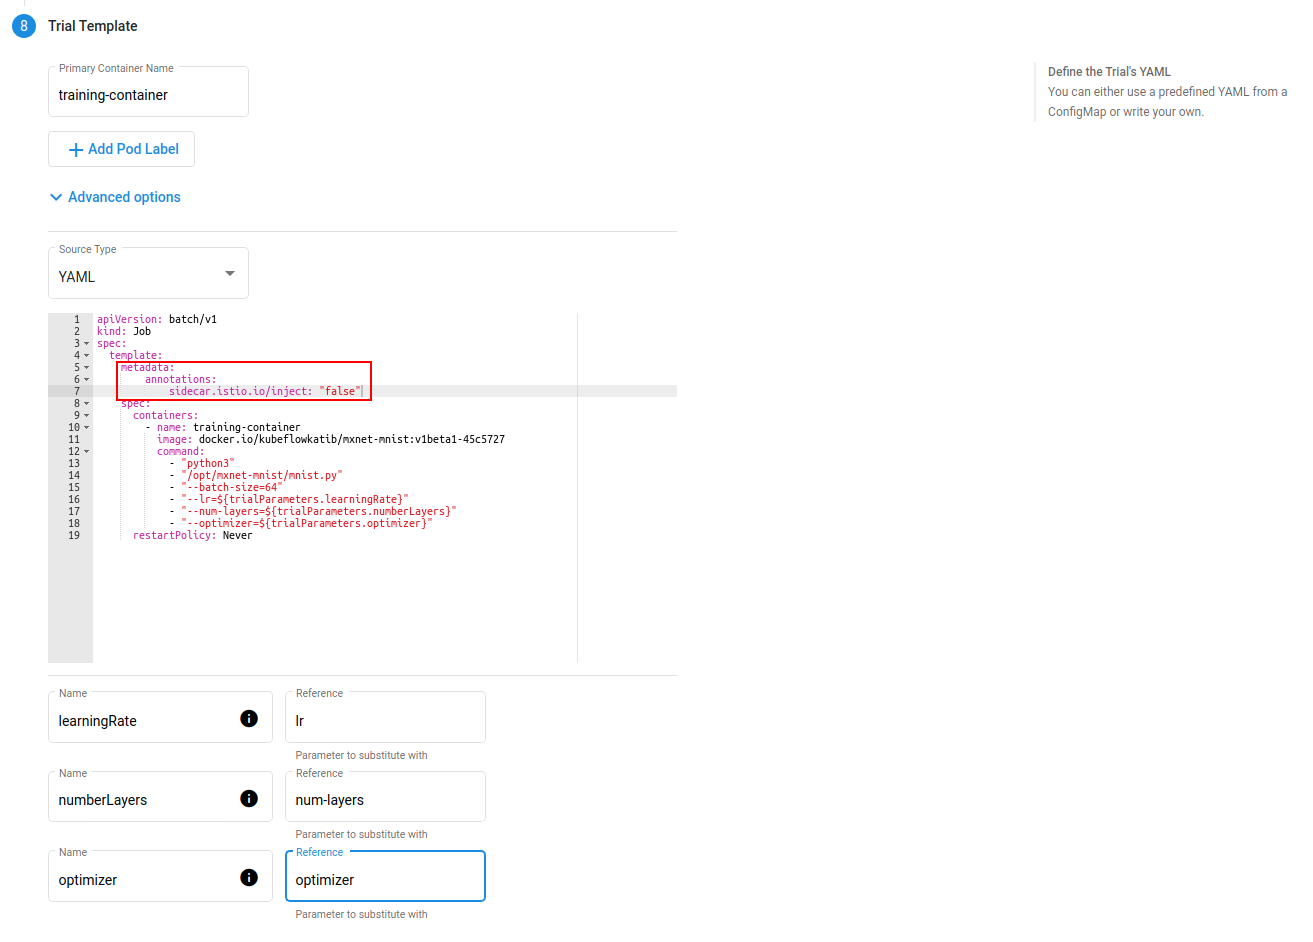Screen dimensions: 1313x942
Task: Fold the template block at line 4
Action: click(x=86, y=356)
